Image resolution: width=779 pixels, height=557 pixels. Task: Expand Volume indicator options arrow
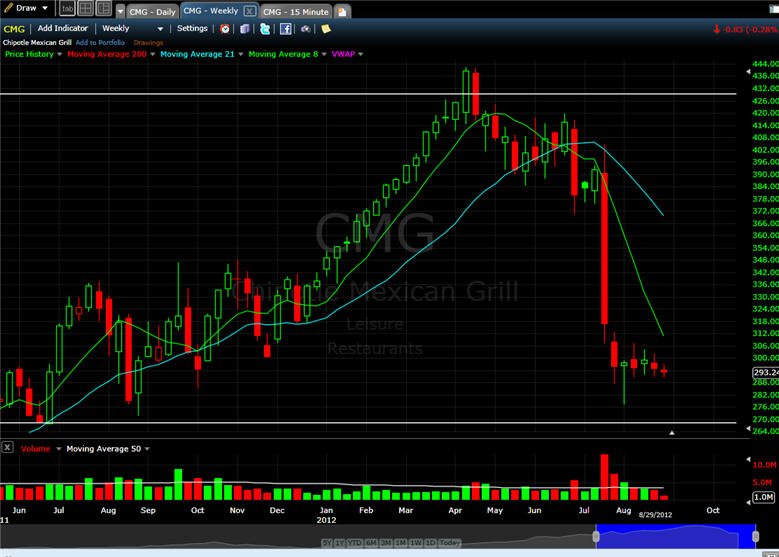[59, 449]
